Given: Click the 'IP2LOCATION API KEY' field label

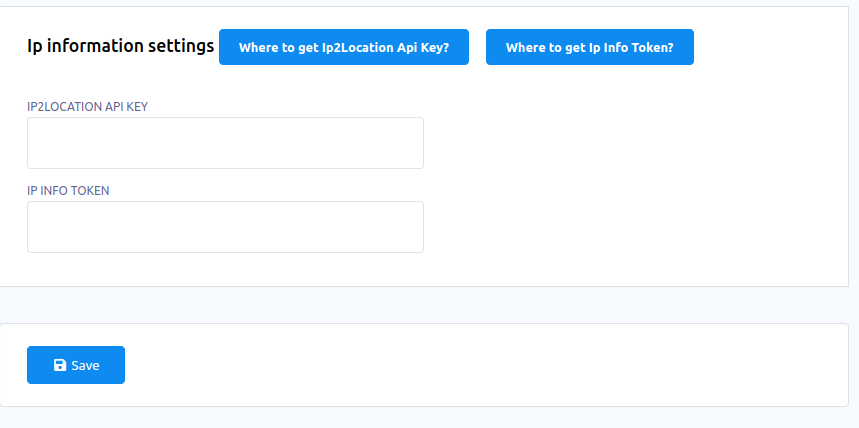Looking at the screenshot, I should (88, 105).
